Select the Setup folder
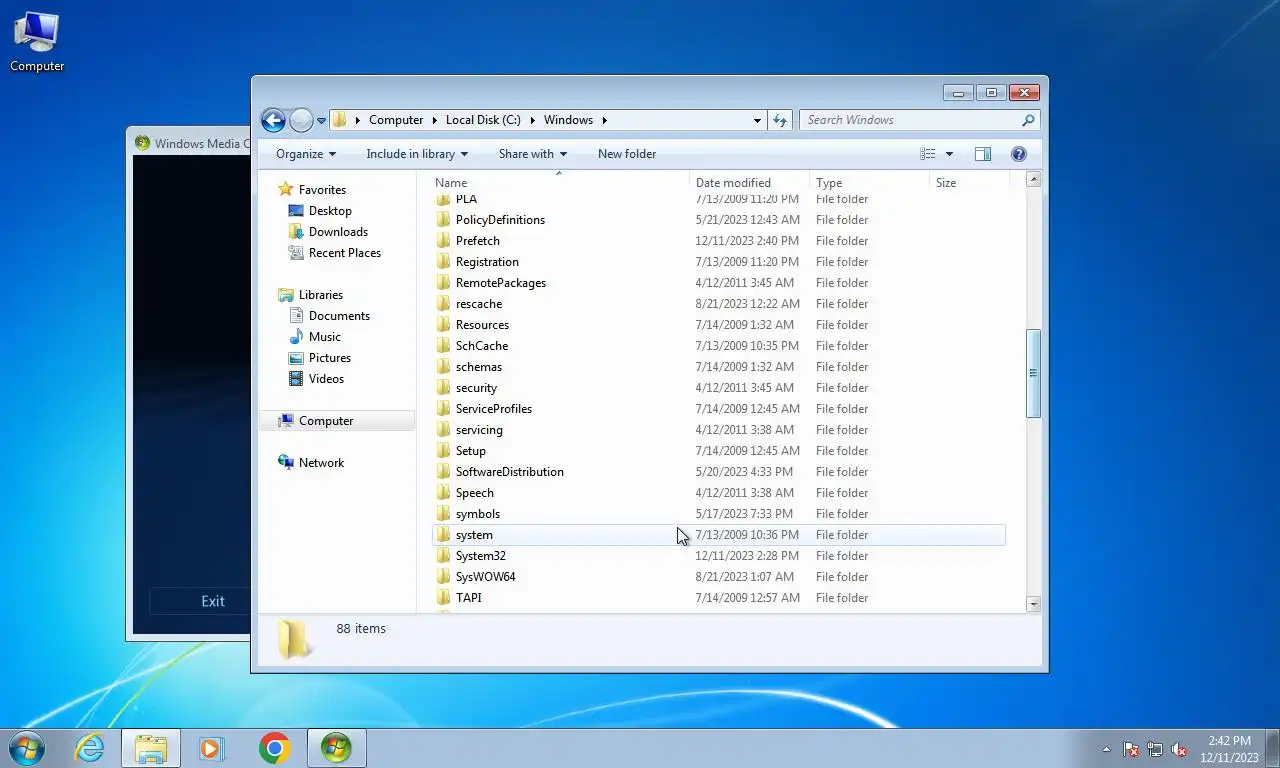This screenshot has width=1280, height=768. [x=471, y=451]
